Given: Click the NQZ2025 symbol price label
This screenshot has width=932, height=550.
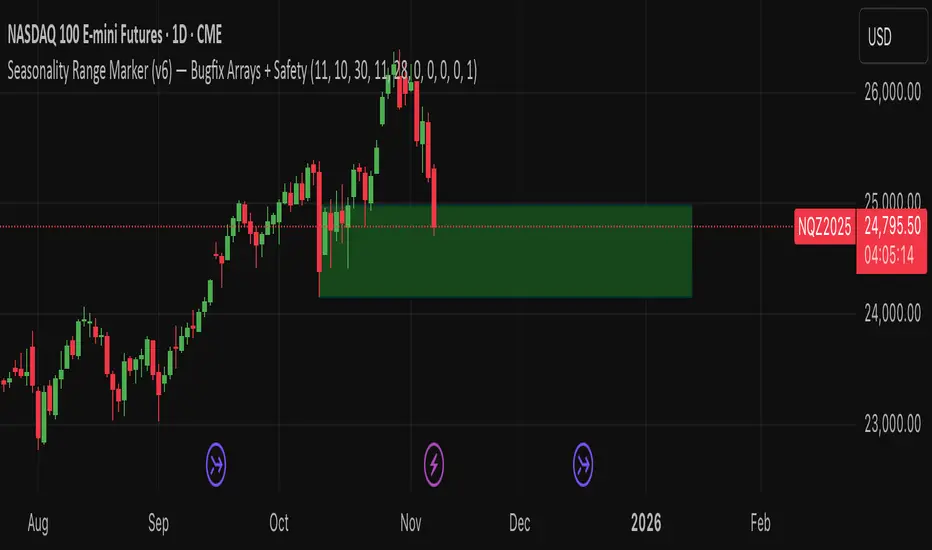Looking at the screenshot, I should 824,227.
